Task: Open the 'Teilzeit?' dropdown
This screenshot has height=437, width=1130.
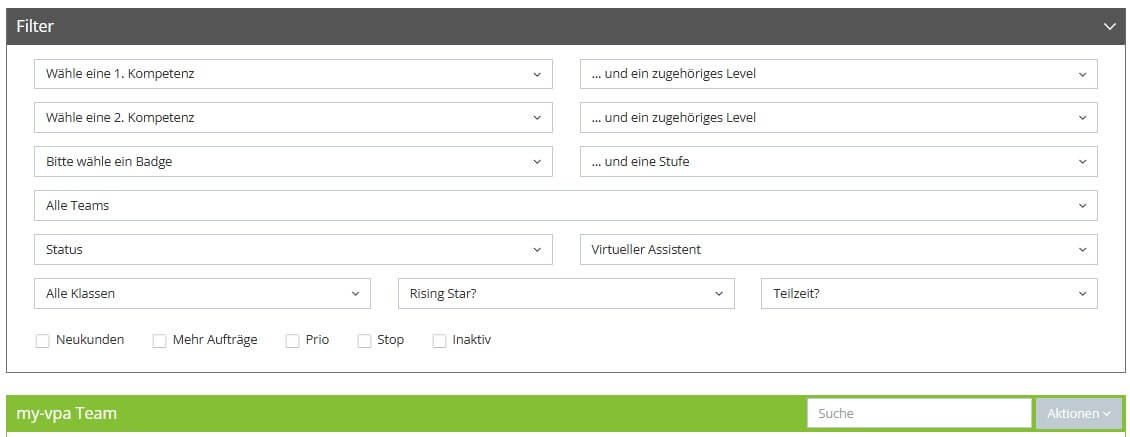Action: (x=930, y=293)
